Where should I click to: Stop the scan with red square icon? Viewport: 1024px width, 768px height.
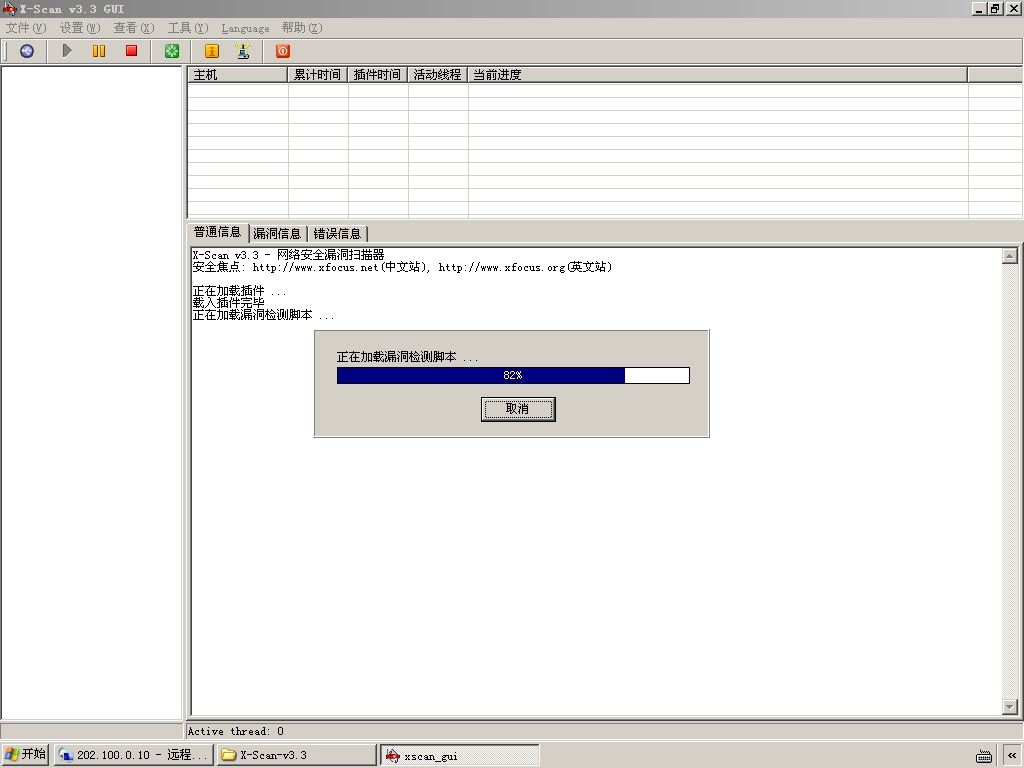click(131, 51)
